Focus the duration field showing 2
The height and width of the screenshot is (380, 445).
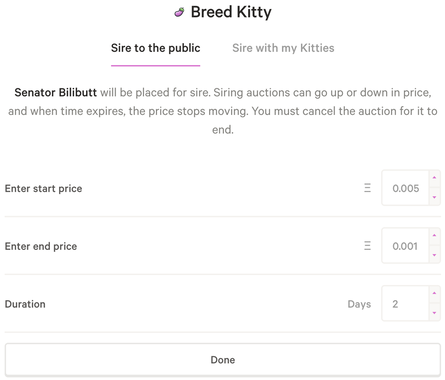pyautogui.click(x=405, y=304)
